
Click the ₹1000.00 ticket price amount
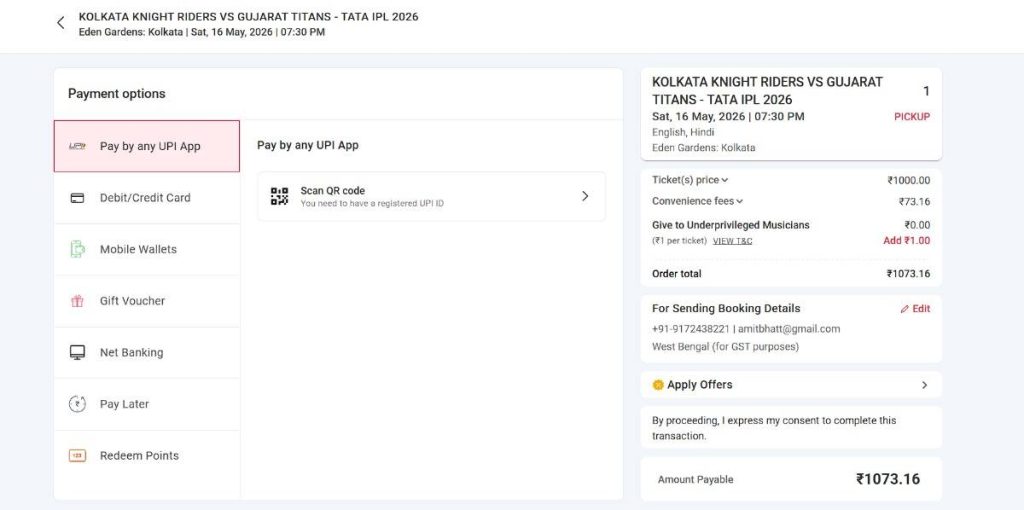tap(908, 181)
